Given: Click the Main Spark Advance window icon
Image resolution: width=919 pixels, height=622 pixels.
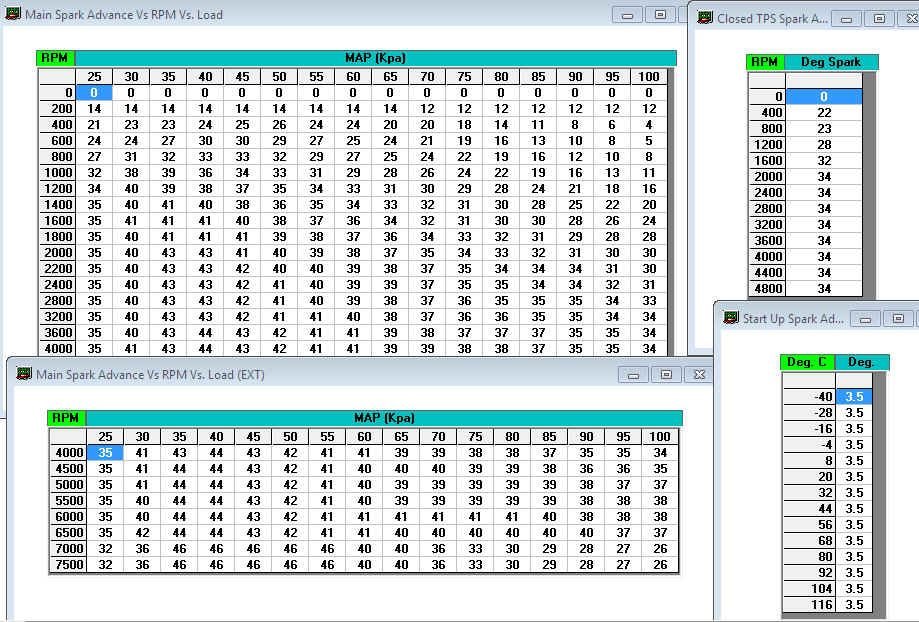Looking at the screenshot, I should [13, 15].
